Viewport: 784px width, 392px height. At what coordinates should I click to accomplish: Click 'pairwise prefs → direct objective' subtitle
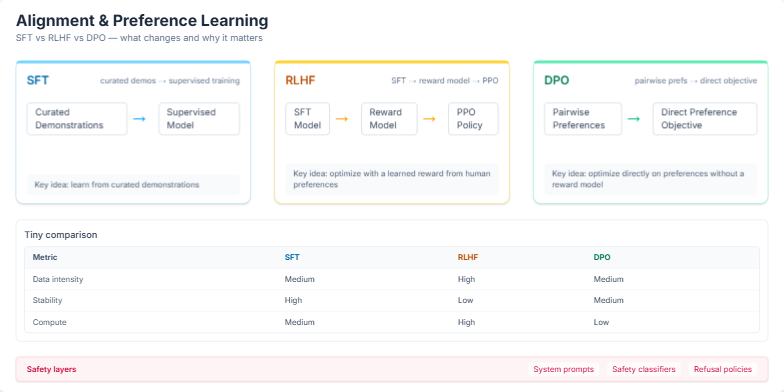pyautogui.click(x=696, y=81)
